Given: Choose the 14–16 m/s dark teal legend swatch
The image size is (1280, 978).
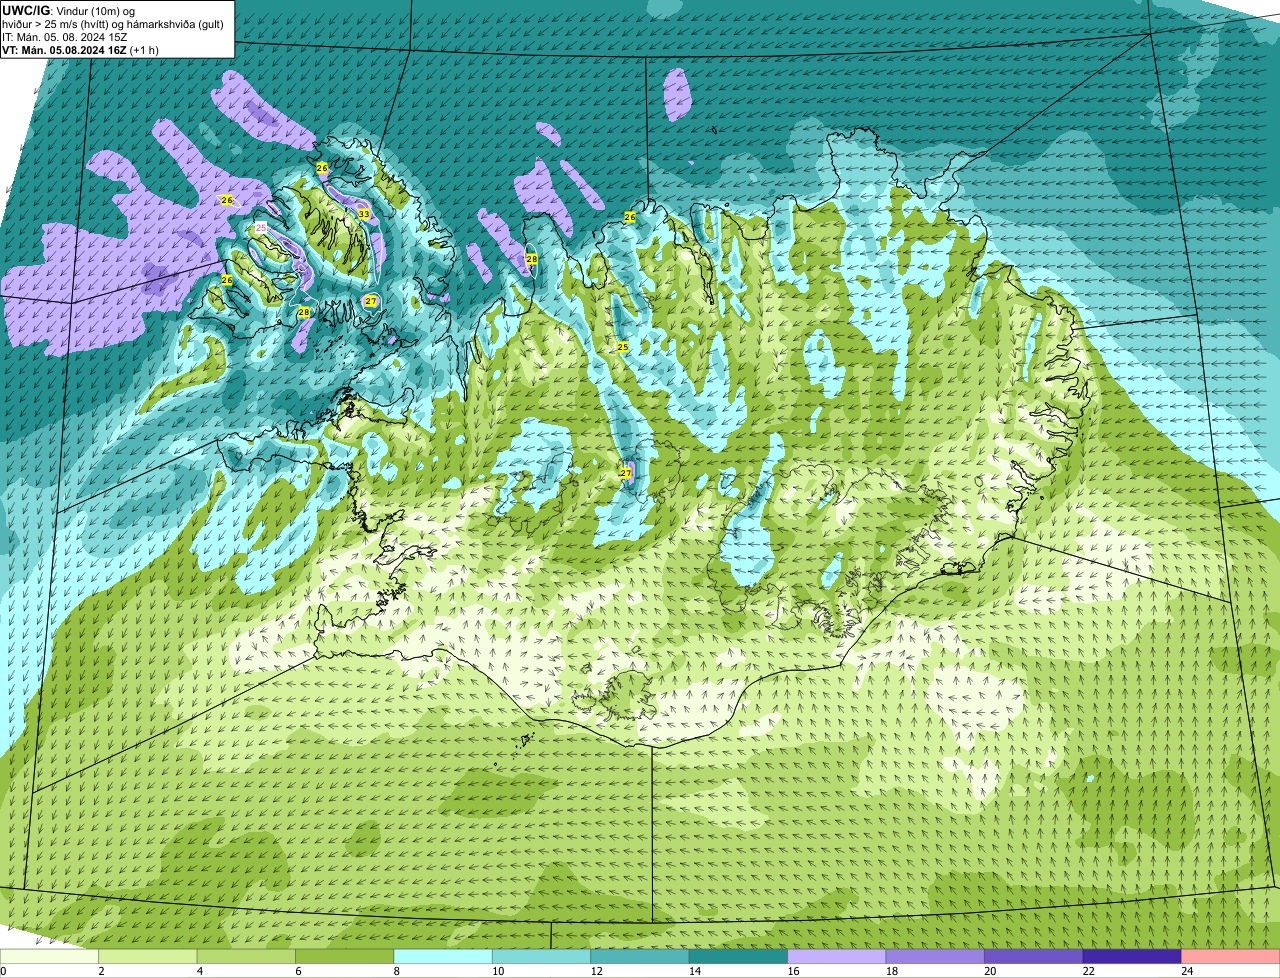Looking at the screenshot, I should coord(739,956).
